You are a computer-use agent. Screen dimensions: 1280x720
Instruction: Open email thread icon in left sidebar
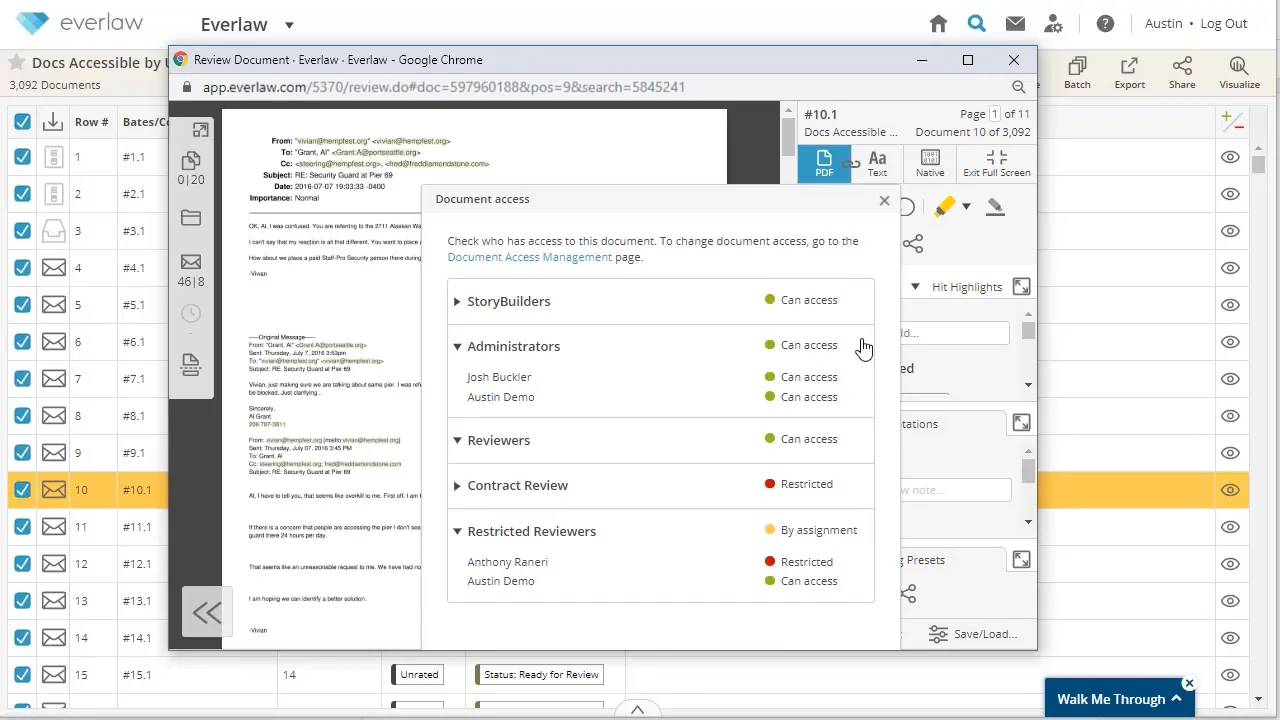[190, 262]
